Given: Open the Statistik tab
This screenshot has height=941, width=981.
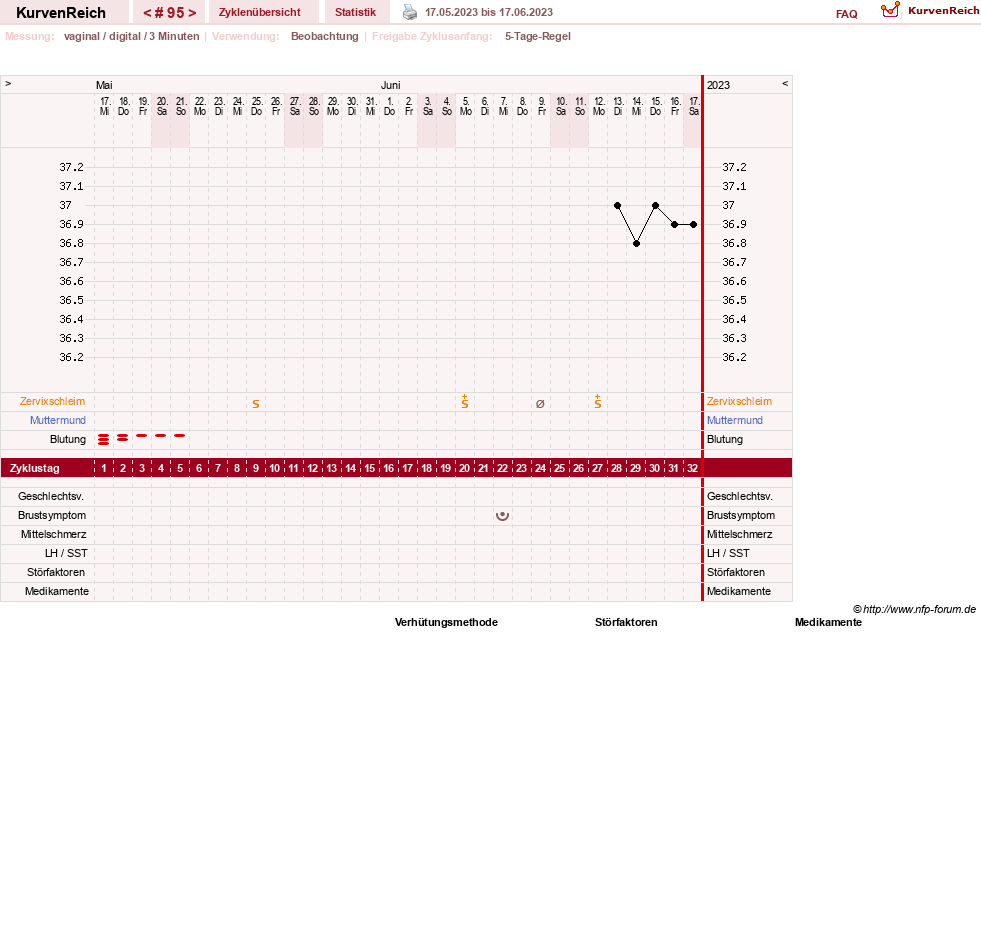Looking at the screenshot, I should click(355, 12).
